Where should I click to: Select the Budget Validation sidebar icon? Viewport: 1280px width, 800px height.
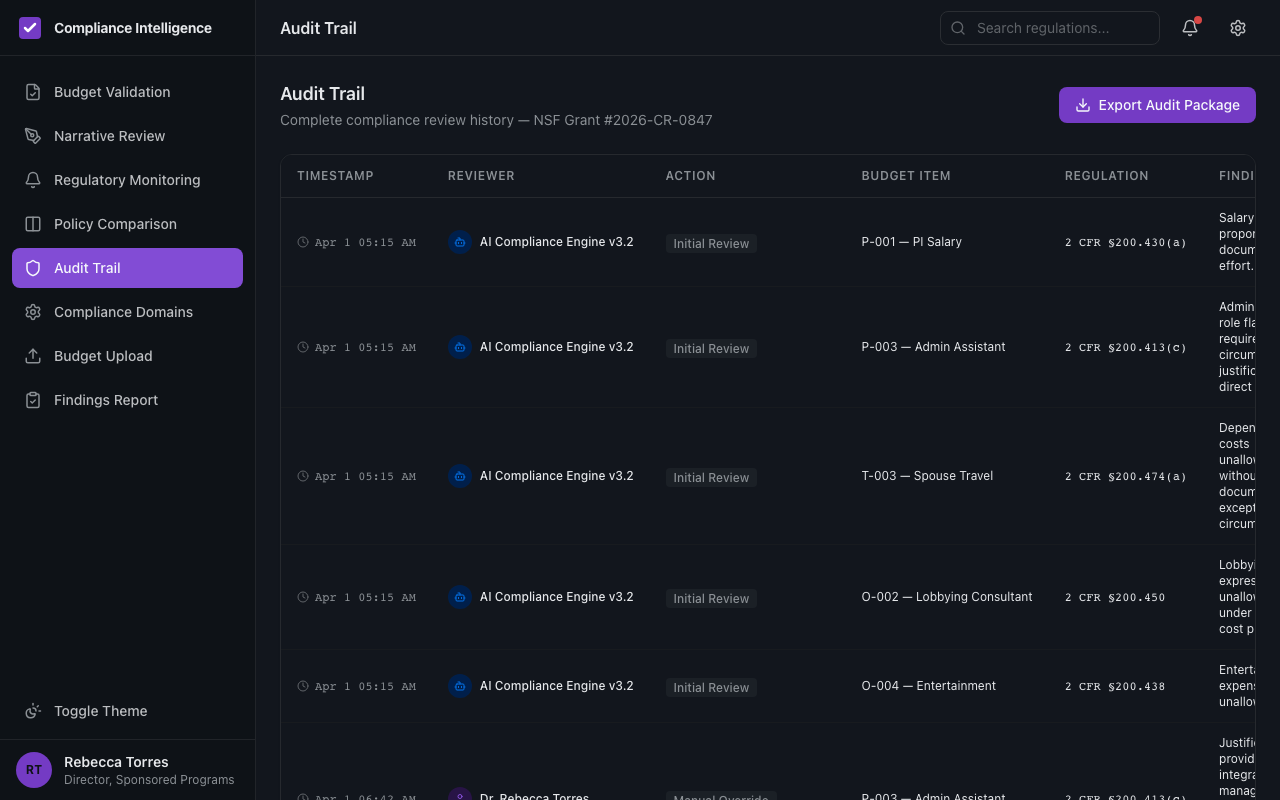tap(33, 91)
